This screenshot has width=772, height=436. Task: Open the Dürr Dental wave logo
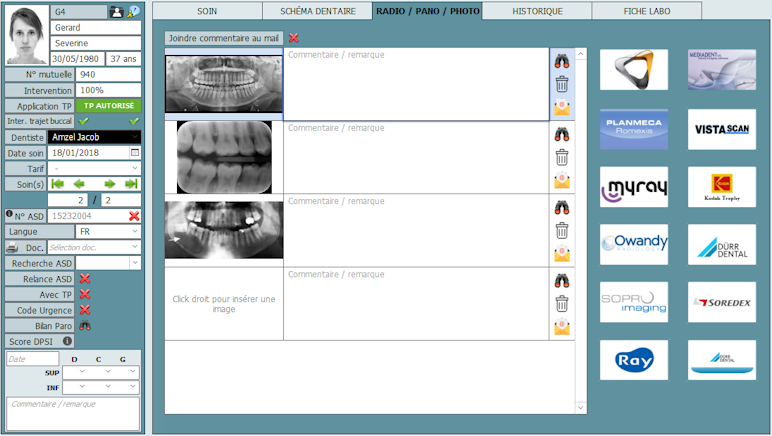tap(722, 360)
